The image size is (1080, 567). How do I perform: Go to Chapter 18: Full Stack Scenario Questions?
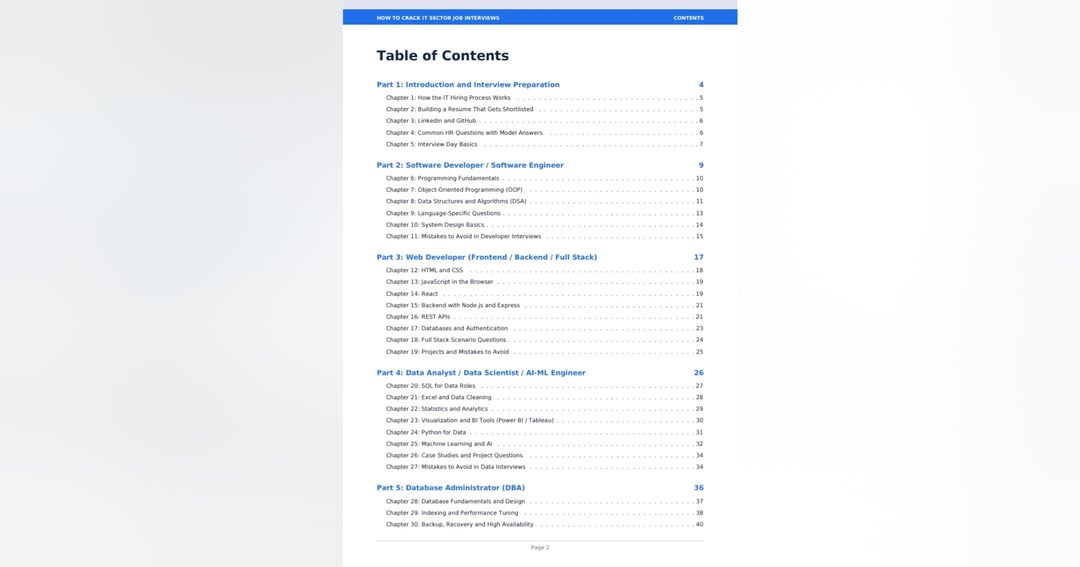coord(446,340)
